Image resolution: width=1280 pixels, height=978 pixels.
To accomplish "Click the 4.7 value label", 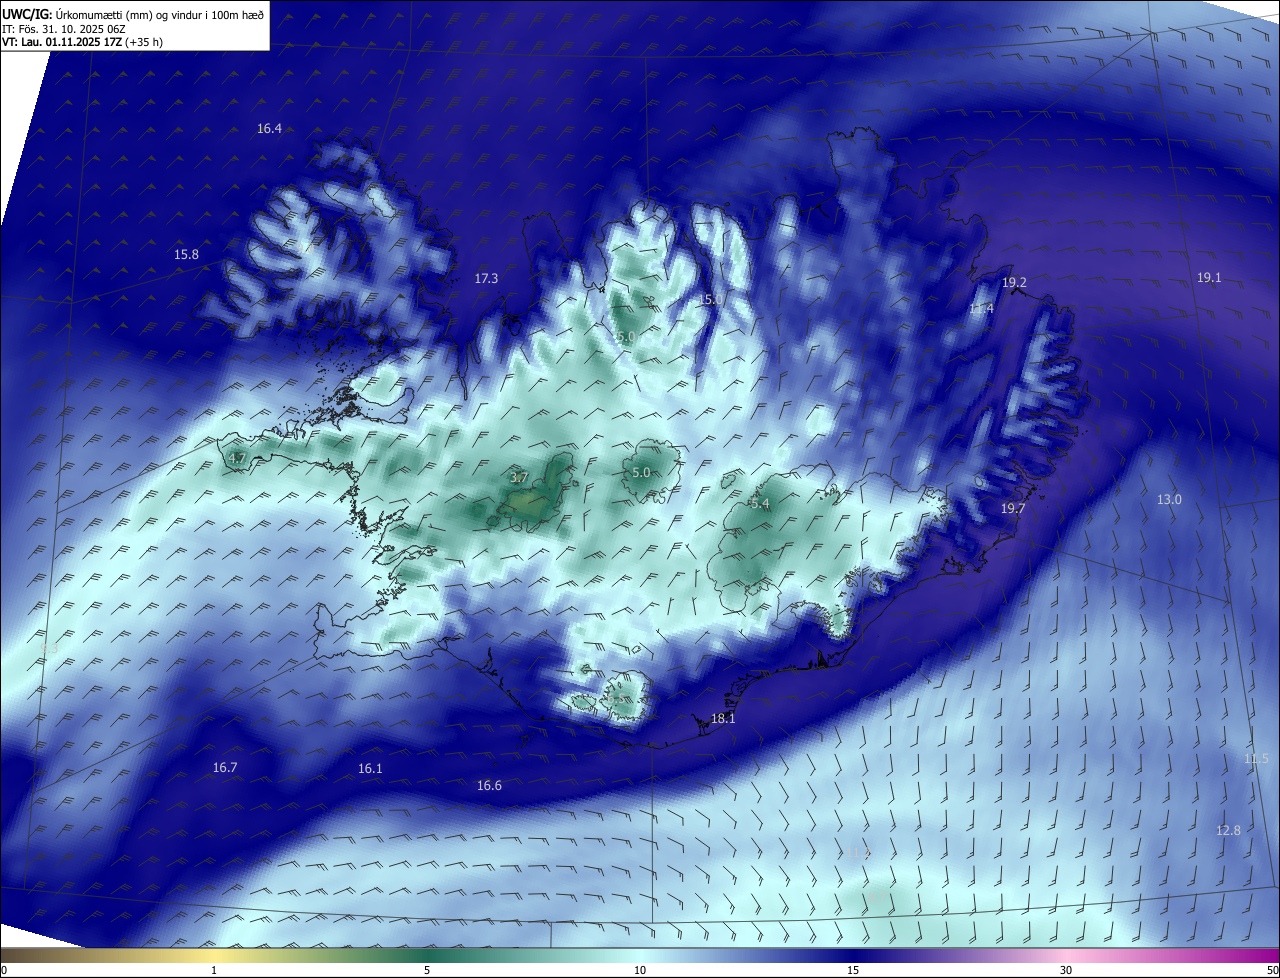I will [237, 458].
